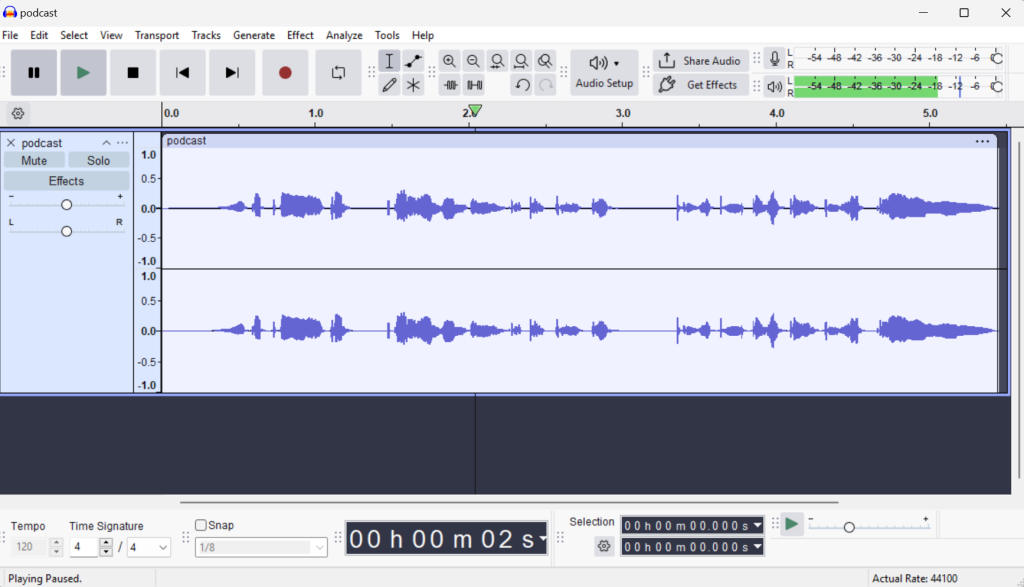Image resolution: width=1024 pixels, height=587 pixels.
Task: Click the Undo icon
Action: click(521, 84)
